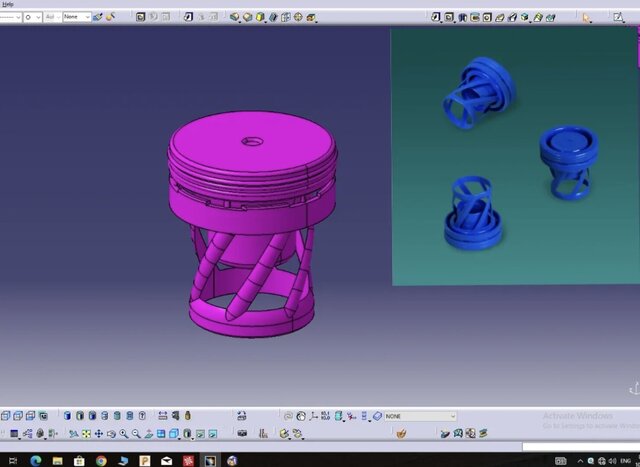Click the Normal View icon
The image size is (640, 467).
[x=149, y=434]
